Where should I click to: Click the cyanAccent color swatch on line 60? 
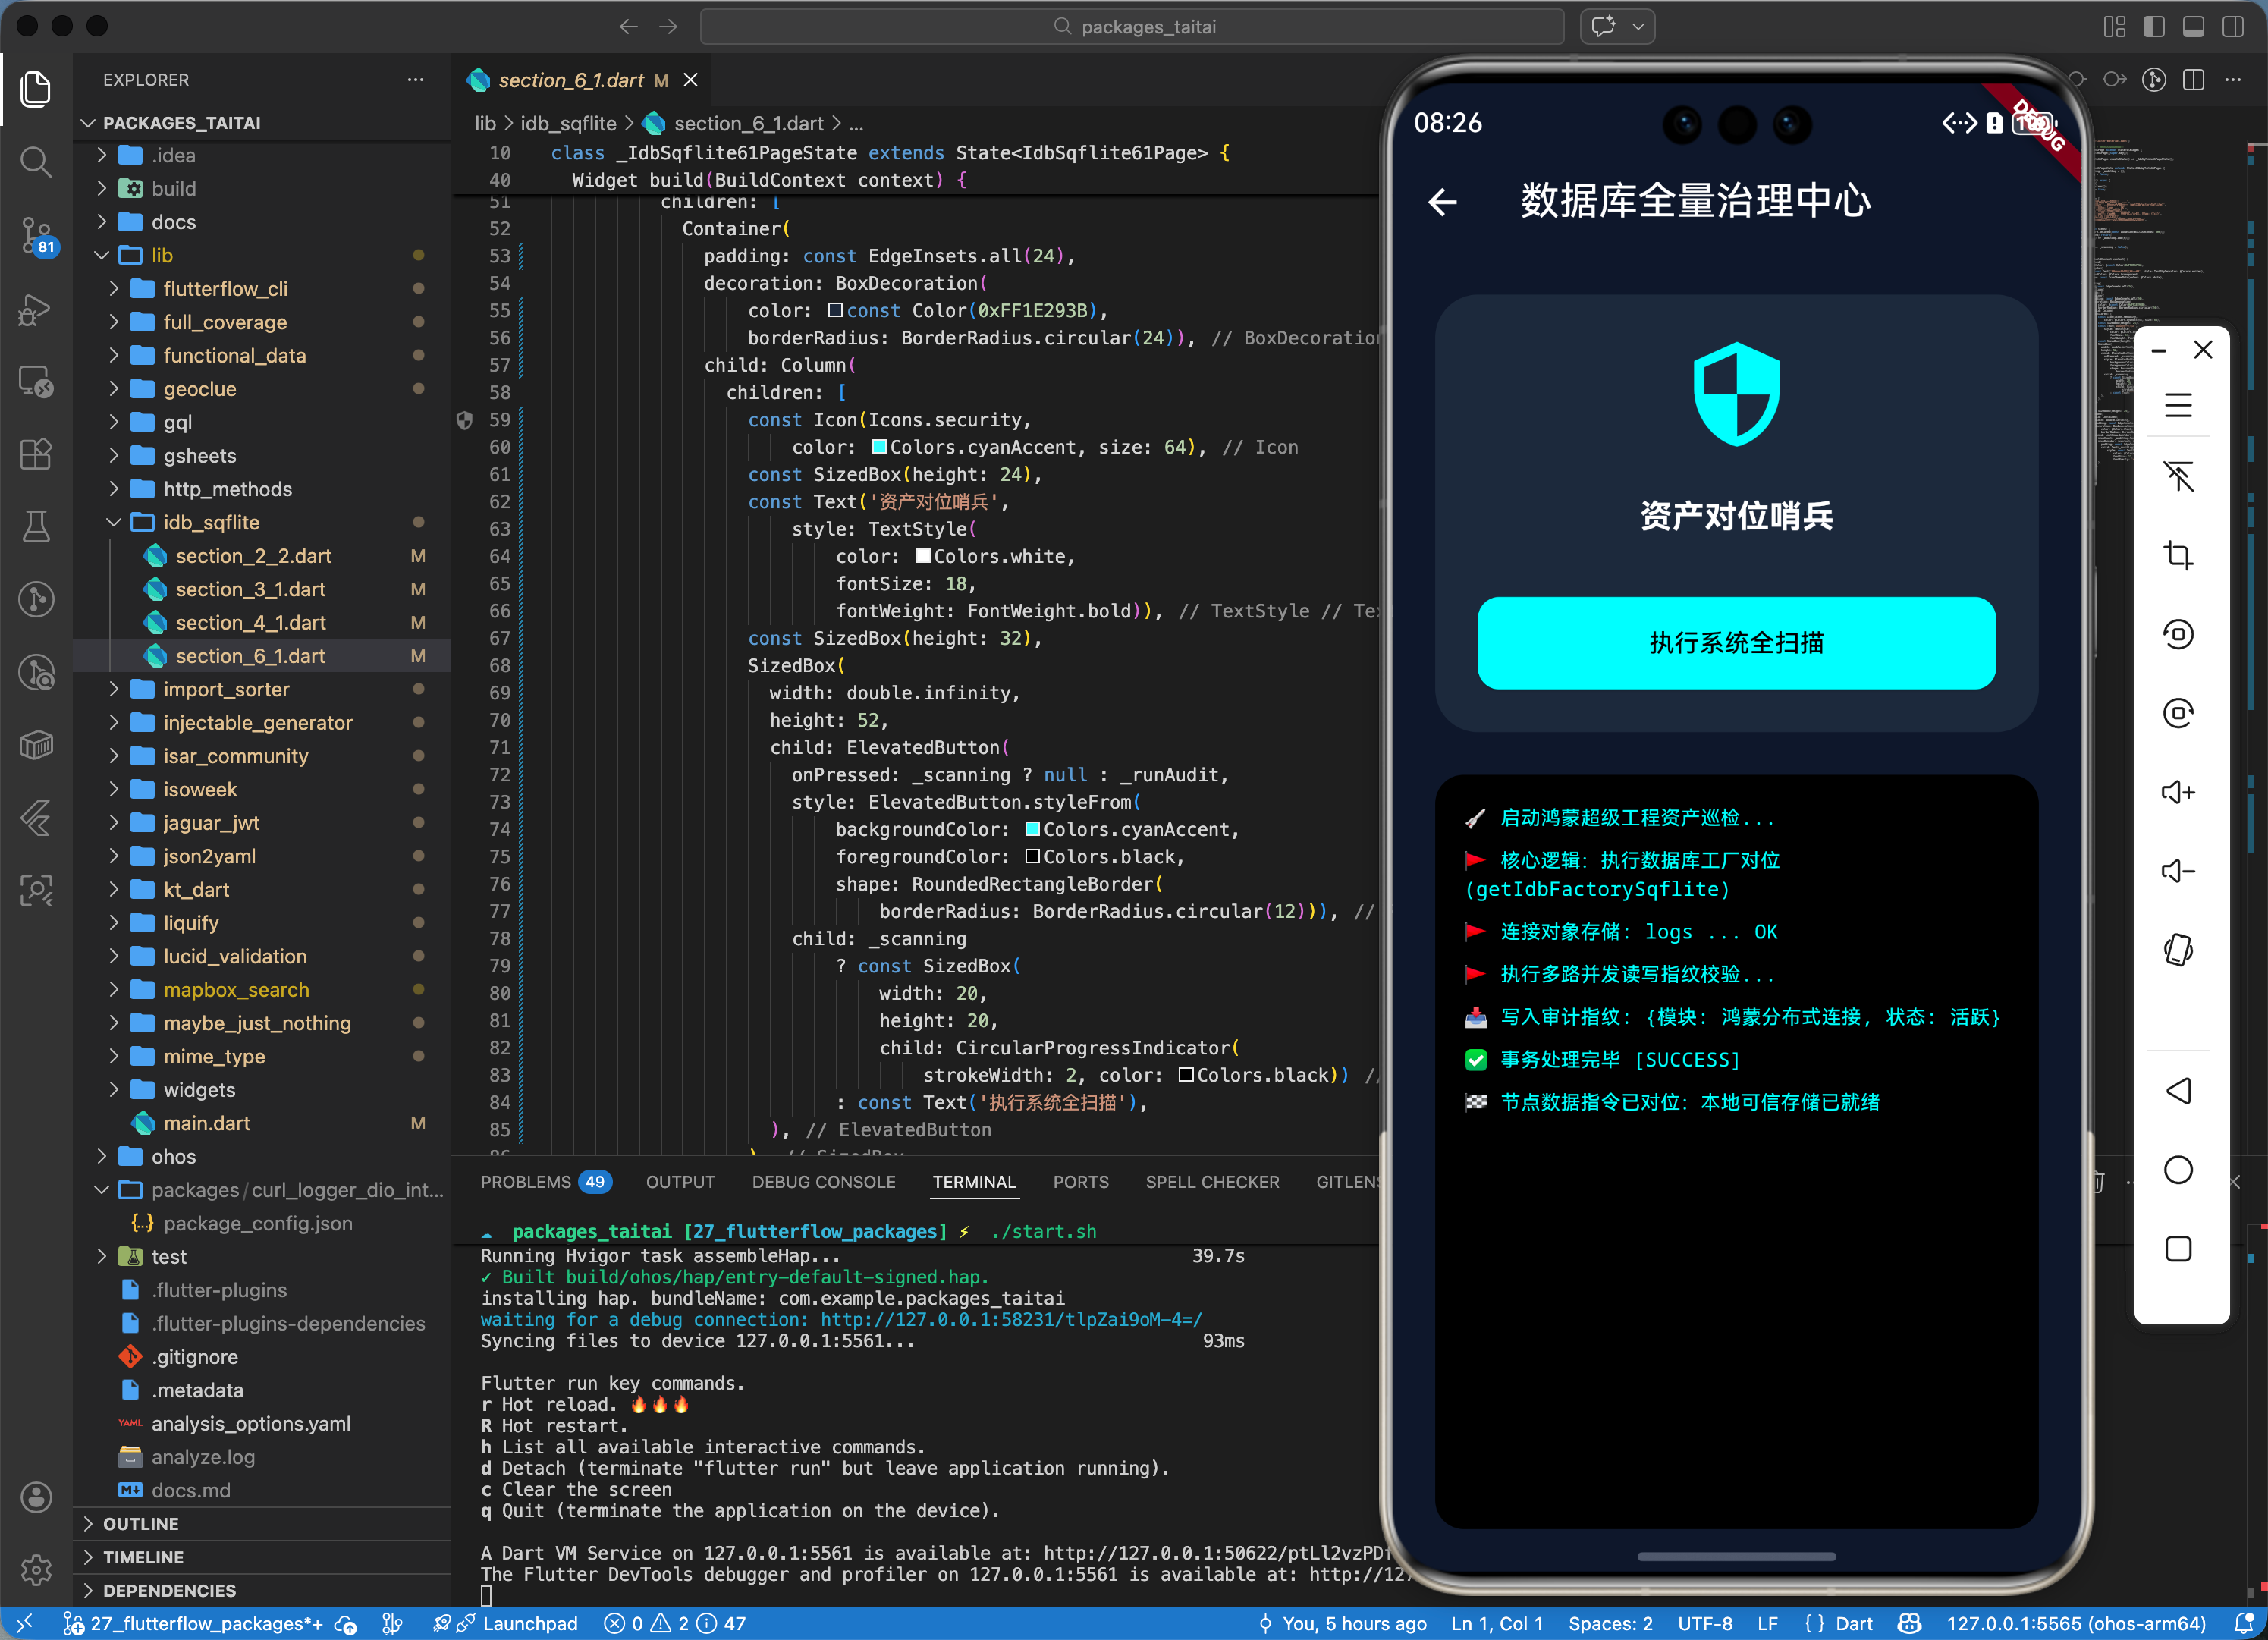point(879,447)
